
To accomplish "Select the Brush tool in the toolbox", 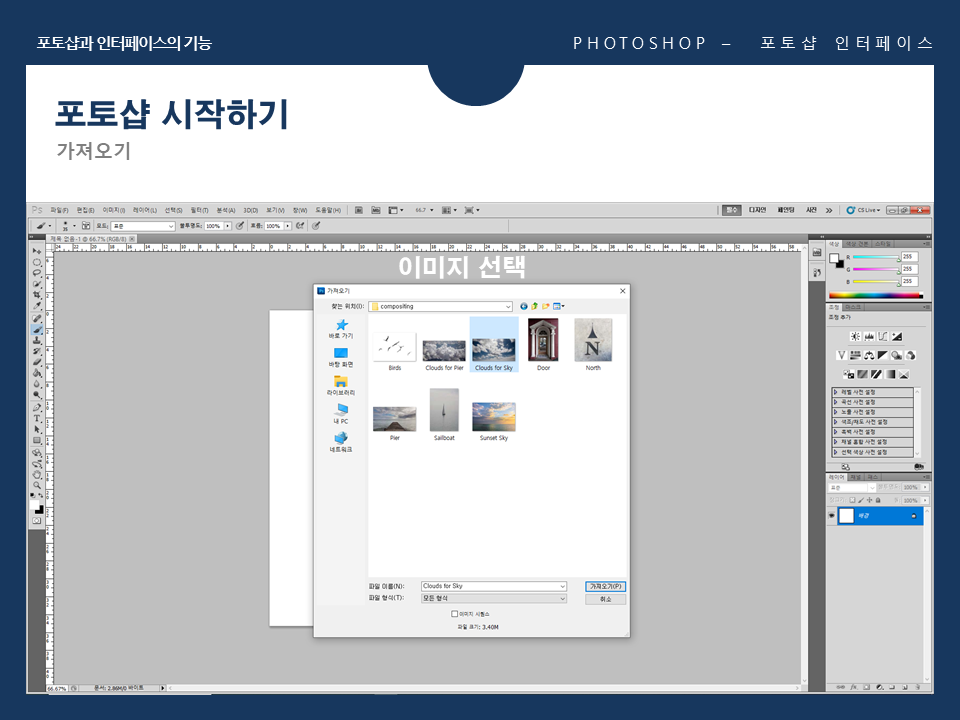I will [x=37, y=329].
